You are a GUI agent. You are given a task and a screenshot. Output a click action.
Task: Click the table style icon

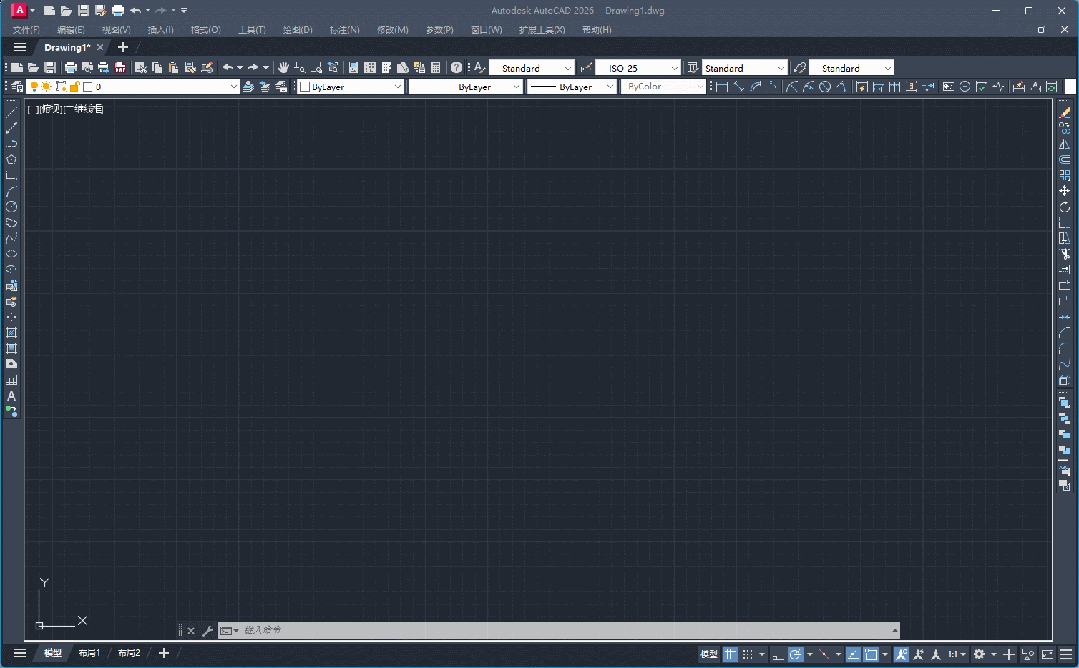[693, 67]
